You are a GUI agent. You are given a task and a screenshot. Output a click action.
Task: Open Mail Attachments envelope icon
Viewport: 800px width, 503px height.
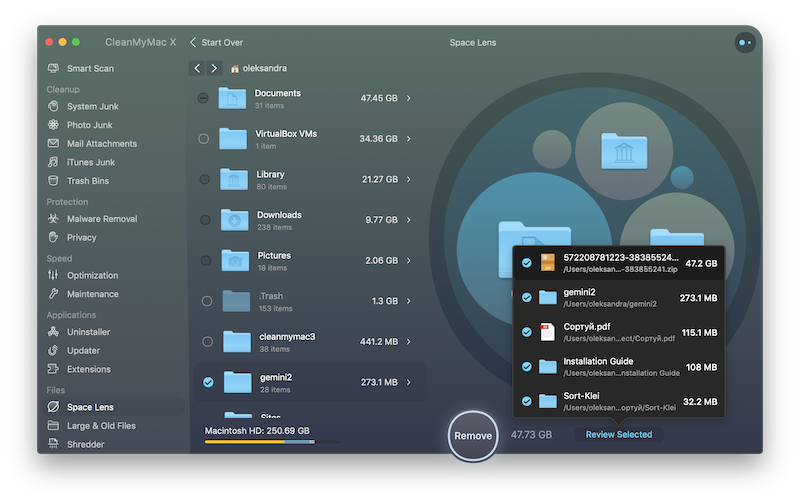(x=53, y=143)
